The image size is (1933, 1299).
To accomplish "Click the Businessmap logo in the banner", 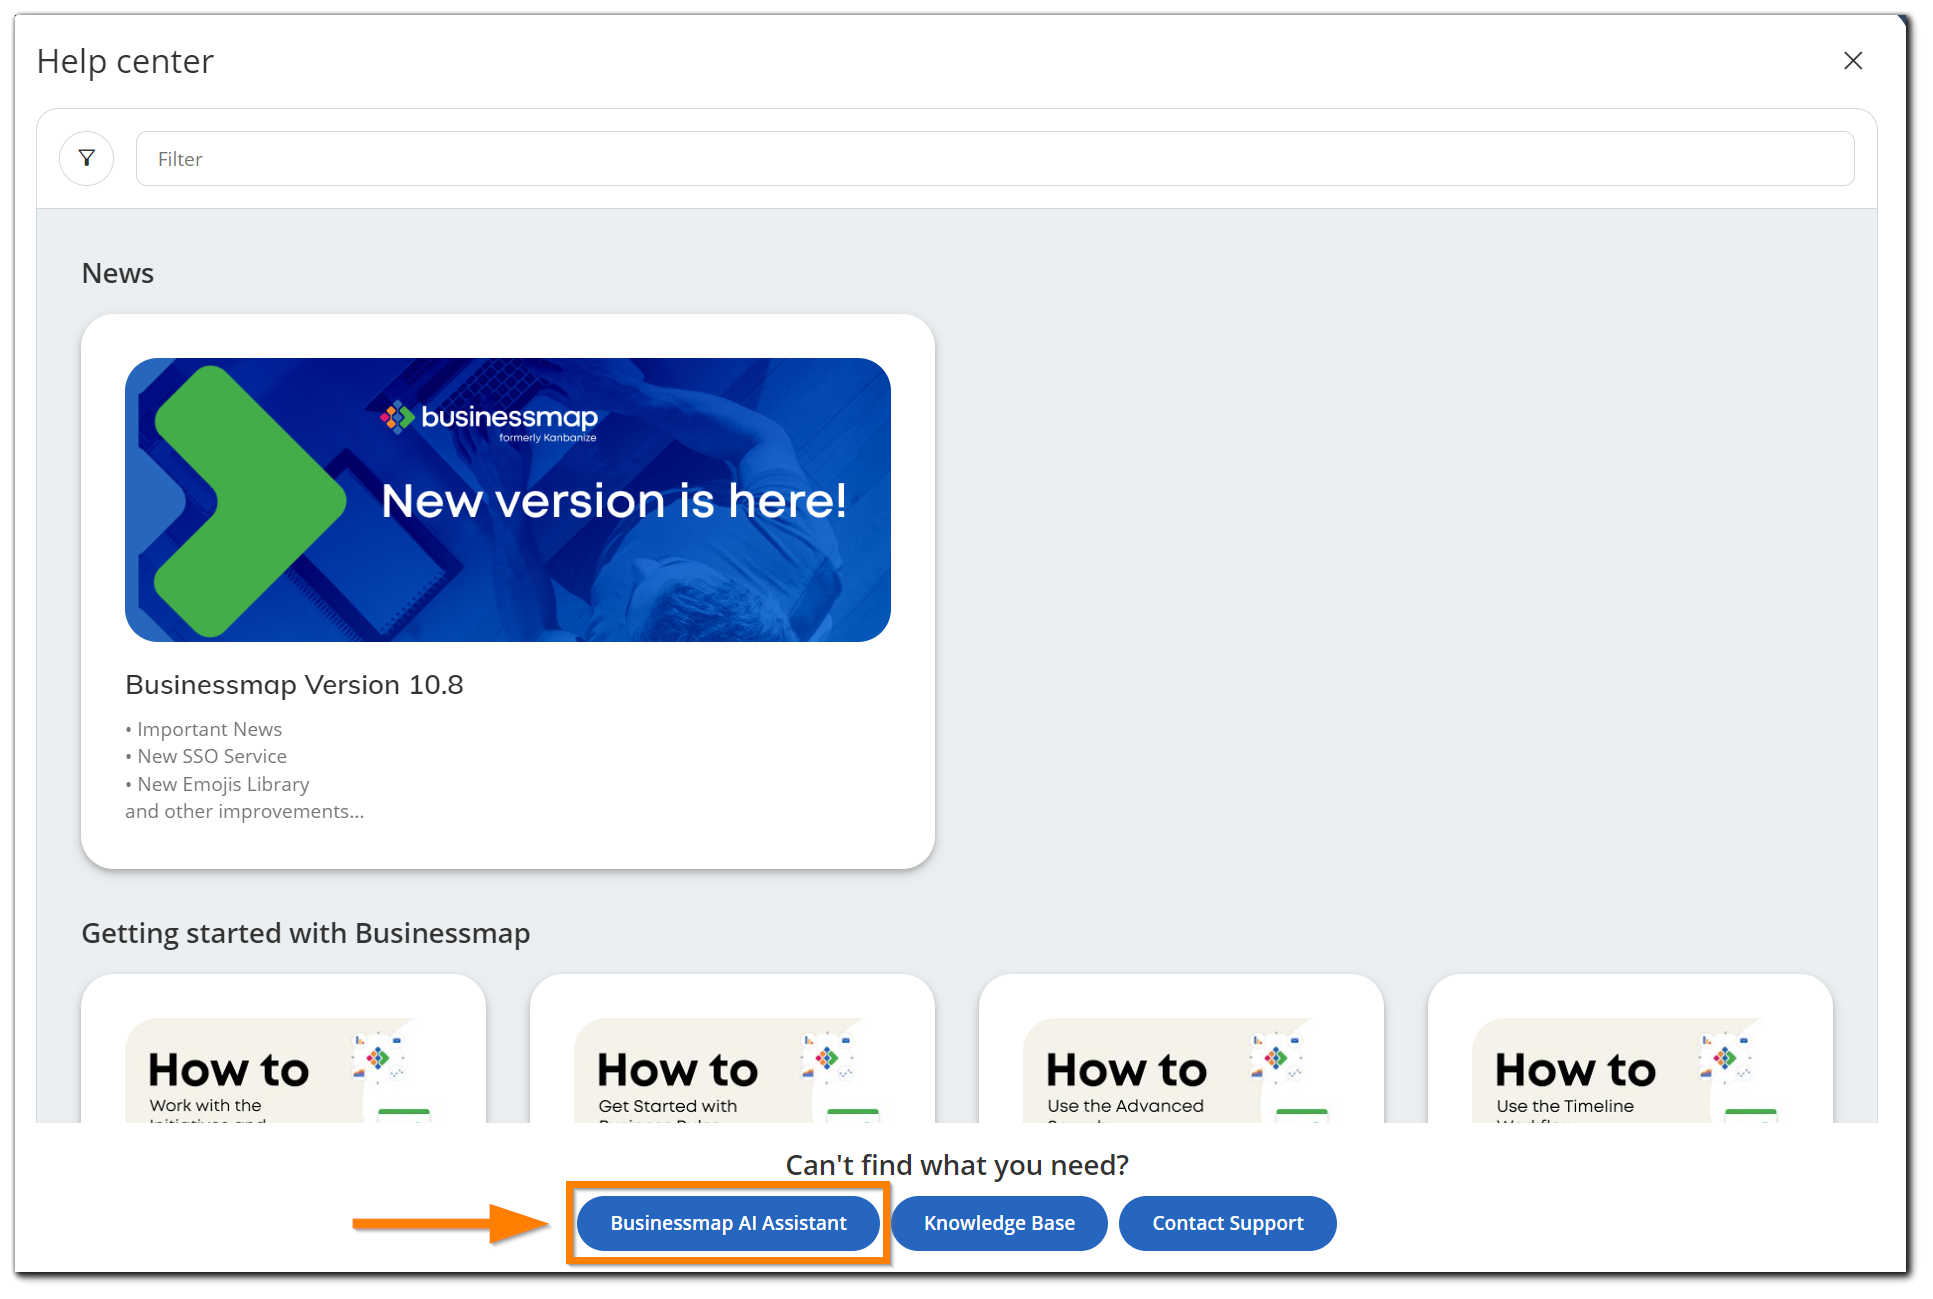I will [489, 421].
